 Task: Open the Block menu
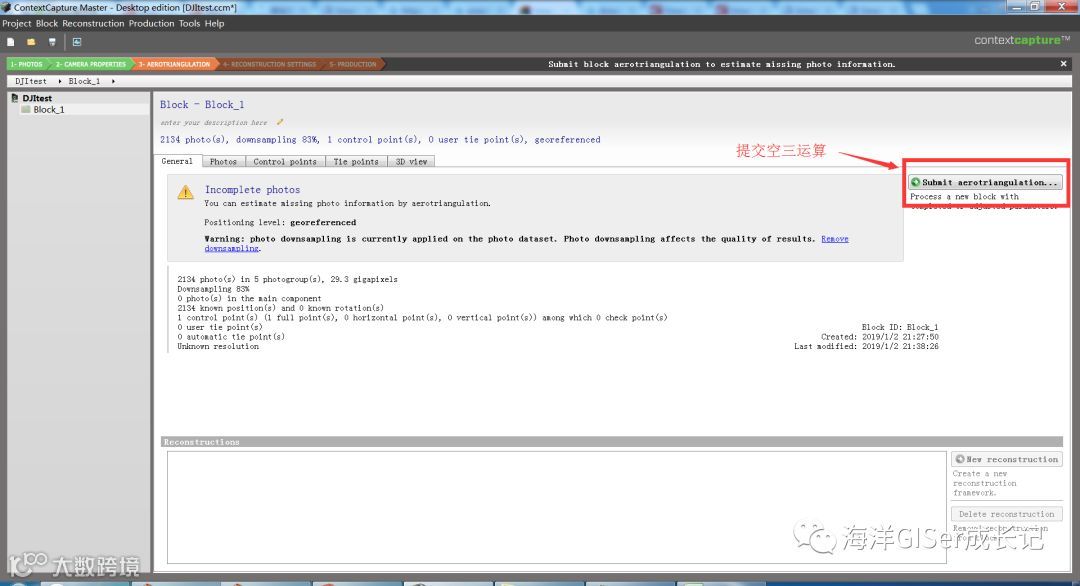click(47, 23)
